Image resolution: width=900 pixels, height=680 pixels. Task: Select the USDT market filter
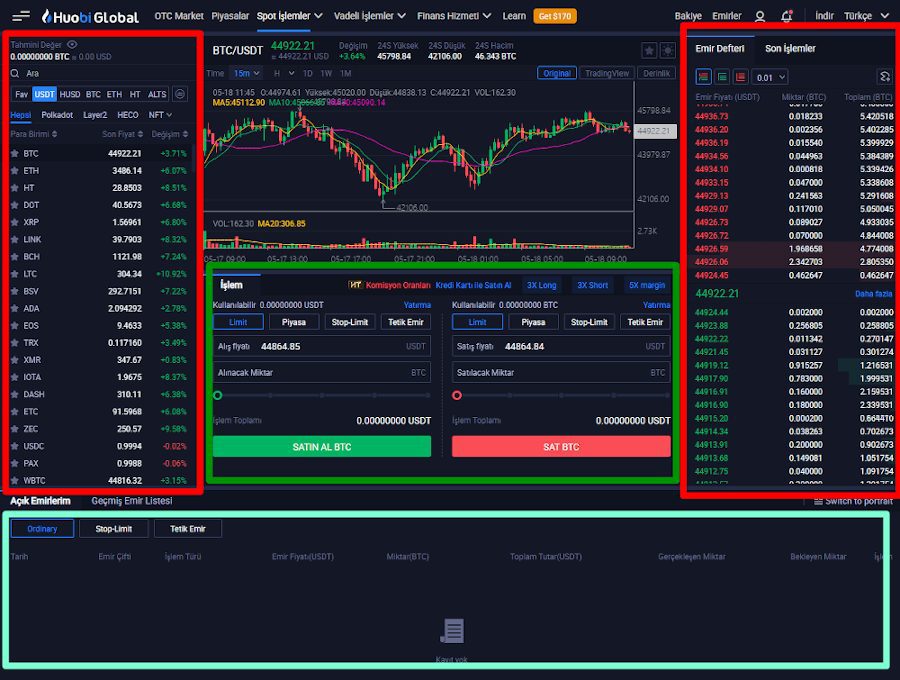44,94
